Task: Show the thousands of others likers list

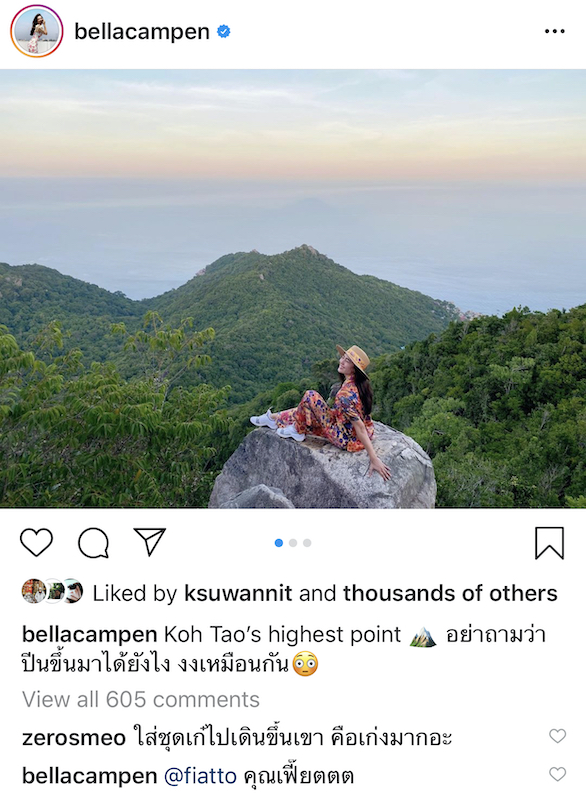Action: pyautogui.click(x=450, y=593)
